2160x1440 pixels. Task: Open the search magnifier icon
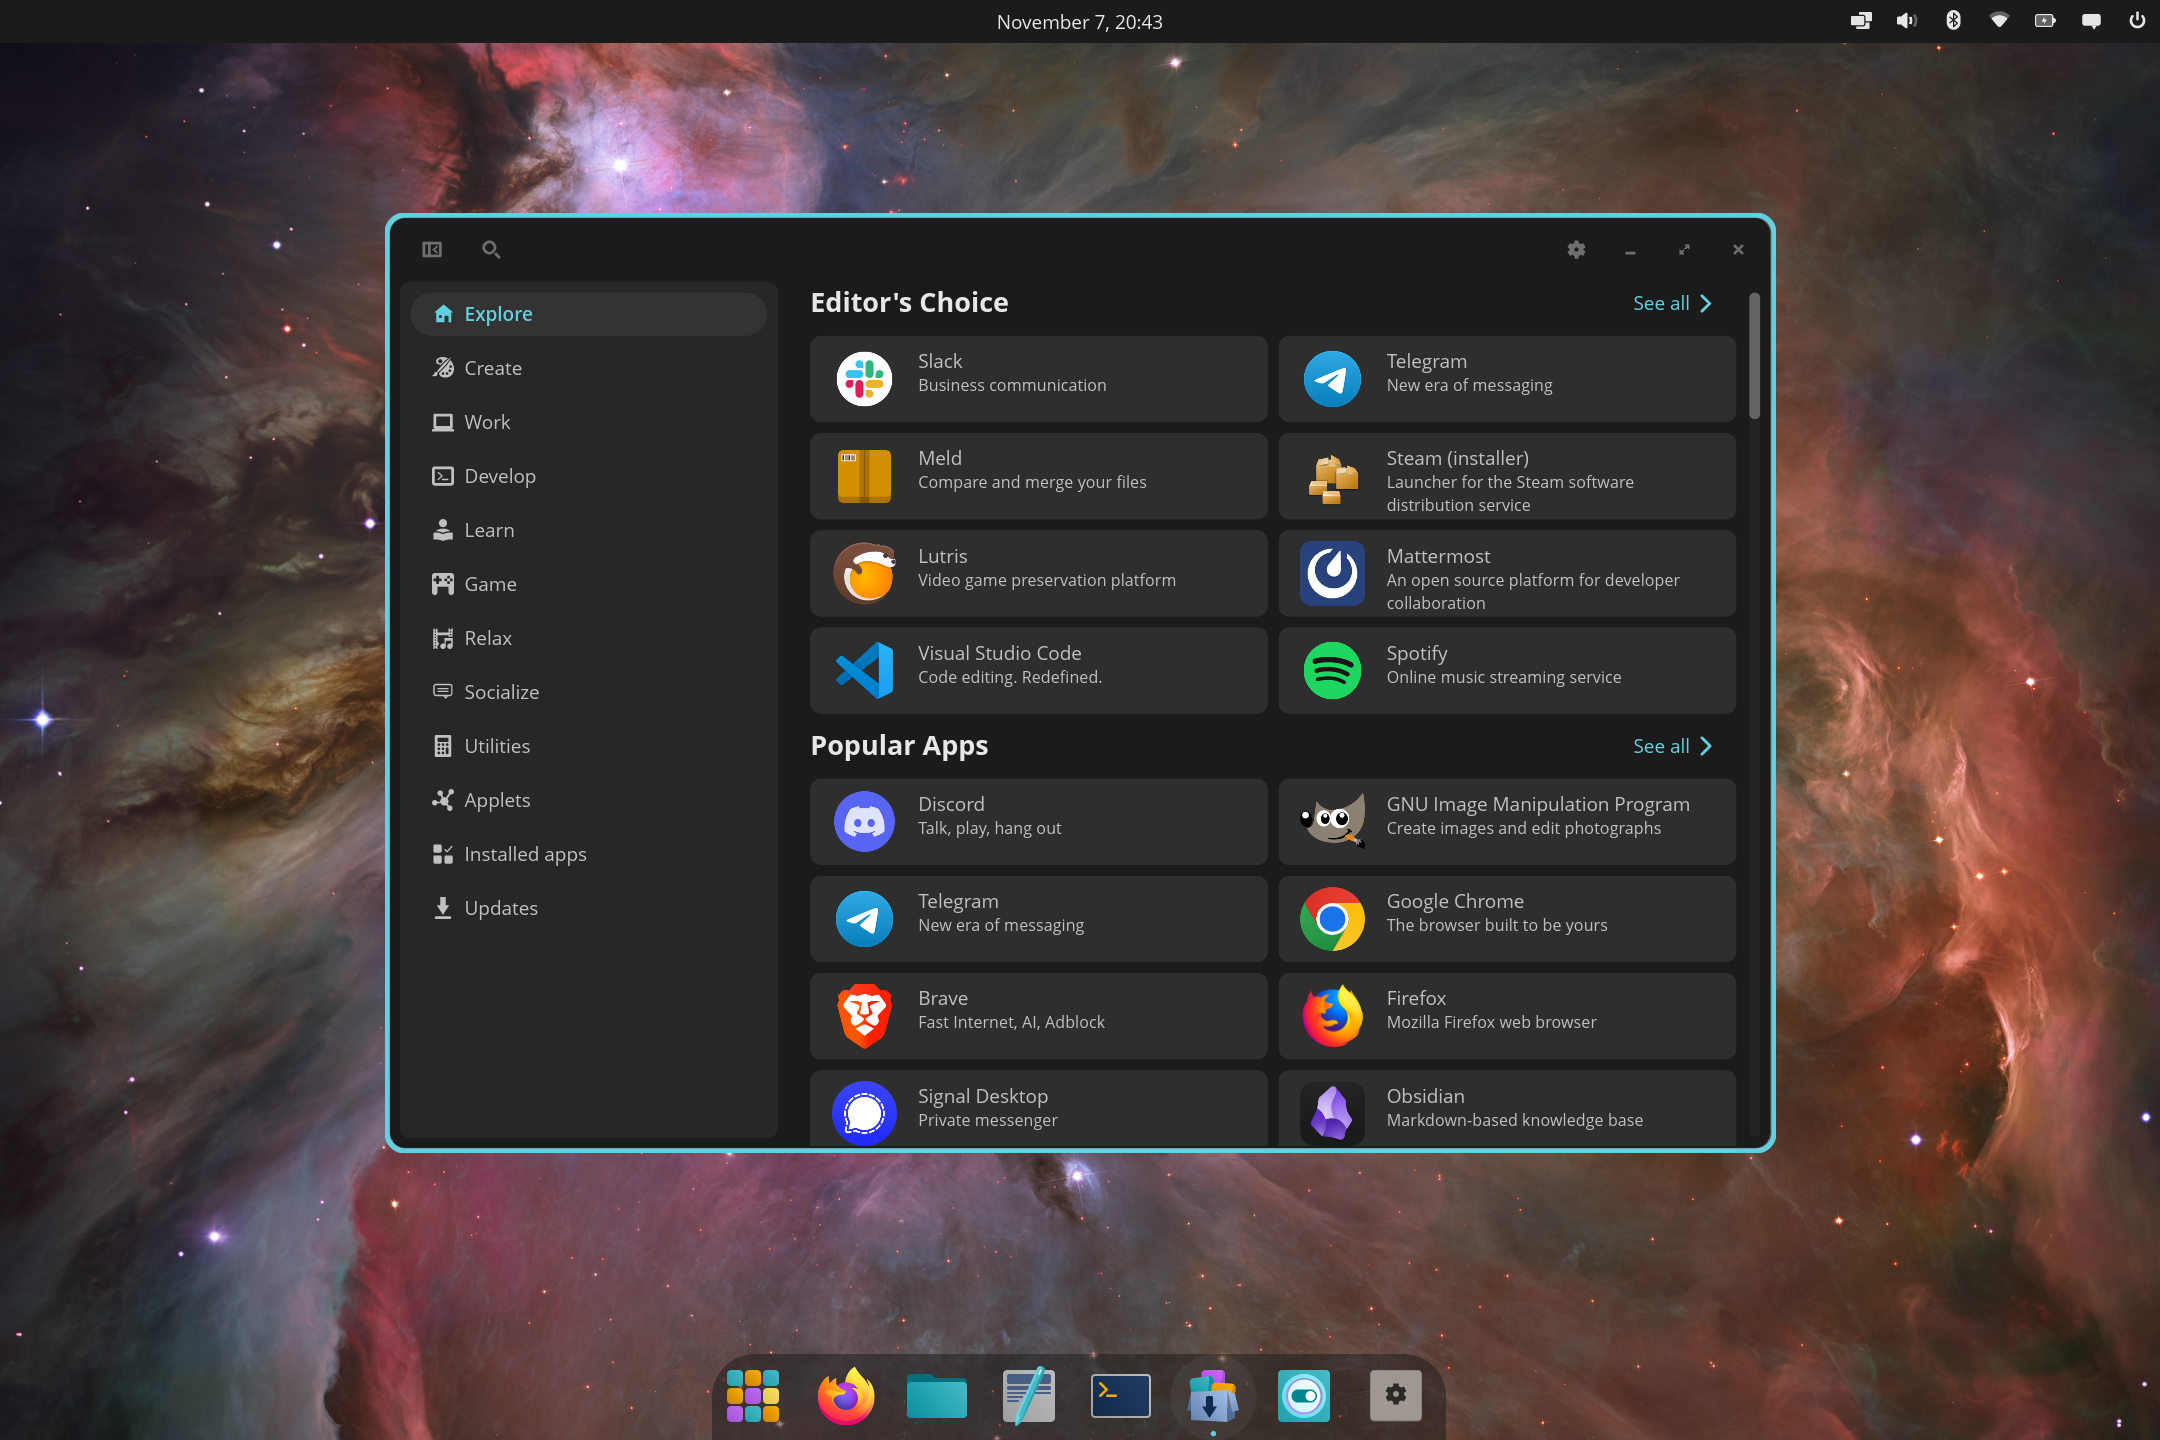coord(490,250)
